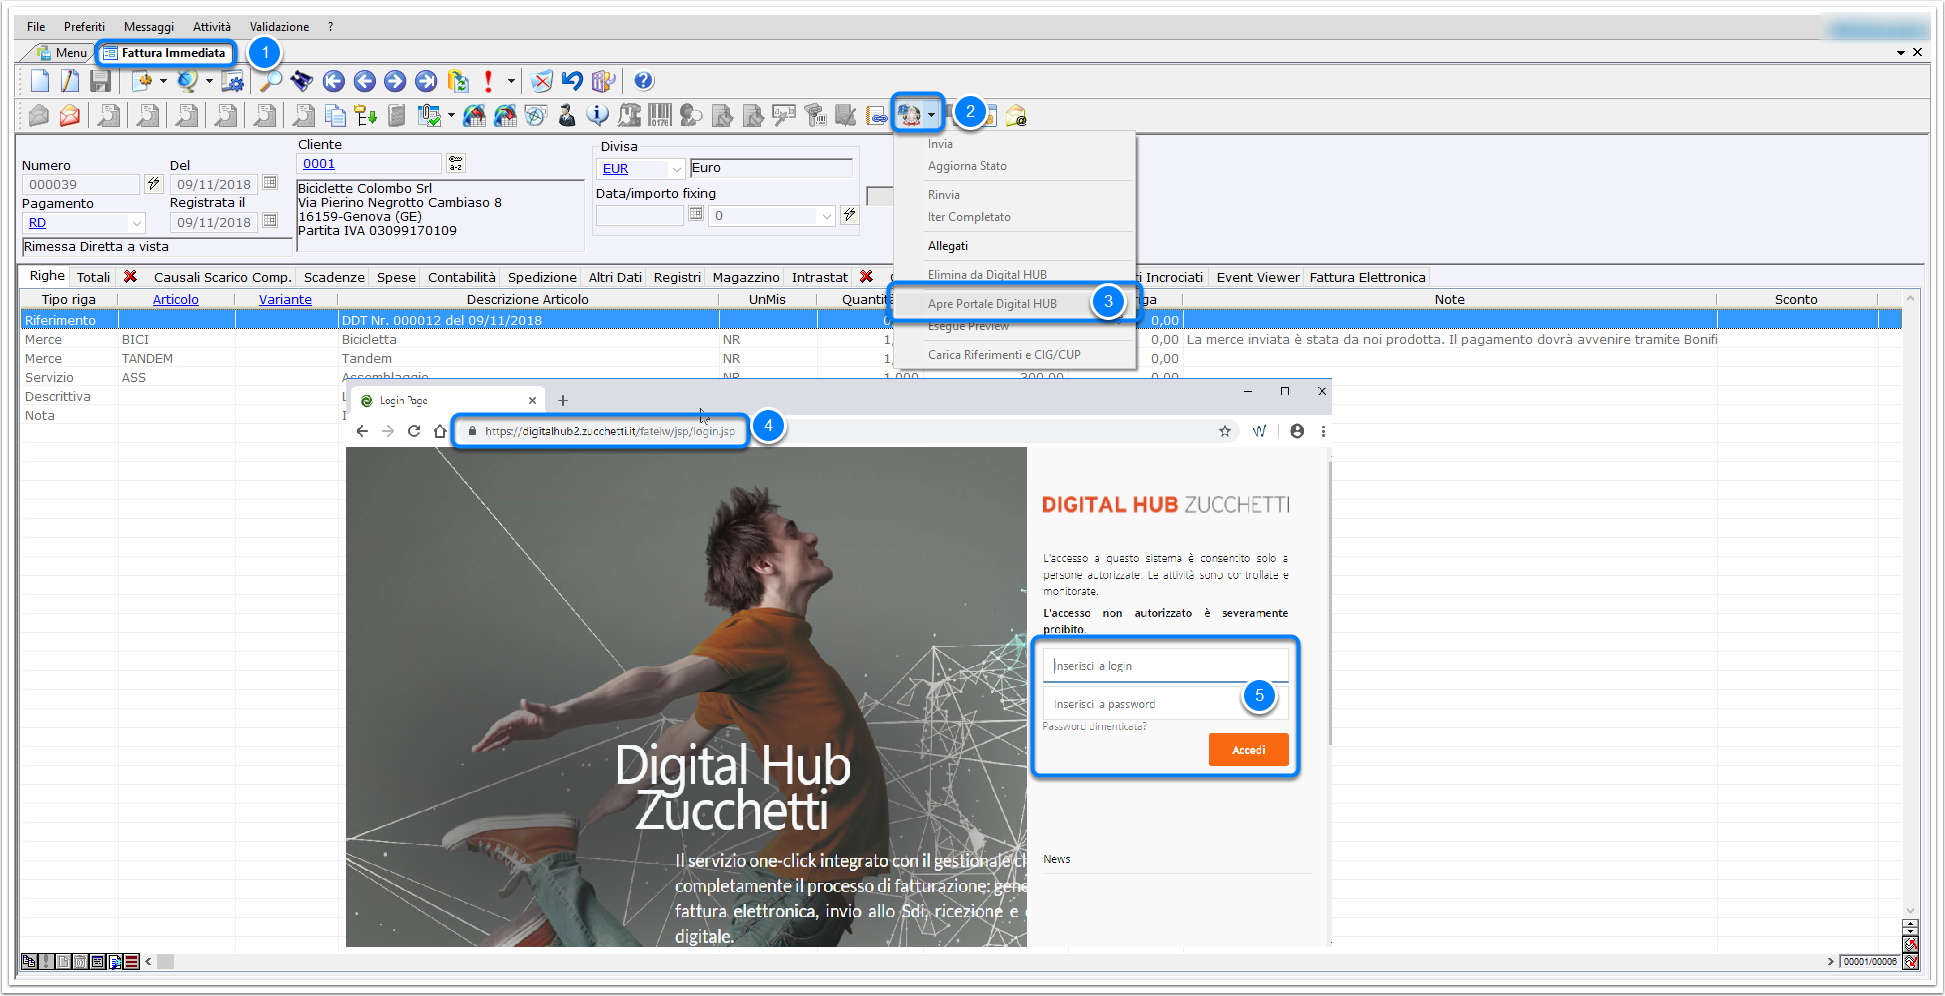Switch to the Fattura Elettronica tab
The height and width of the screenshot is (996, 1945).
[1367, 277]
